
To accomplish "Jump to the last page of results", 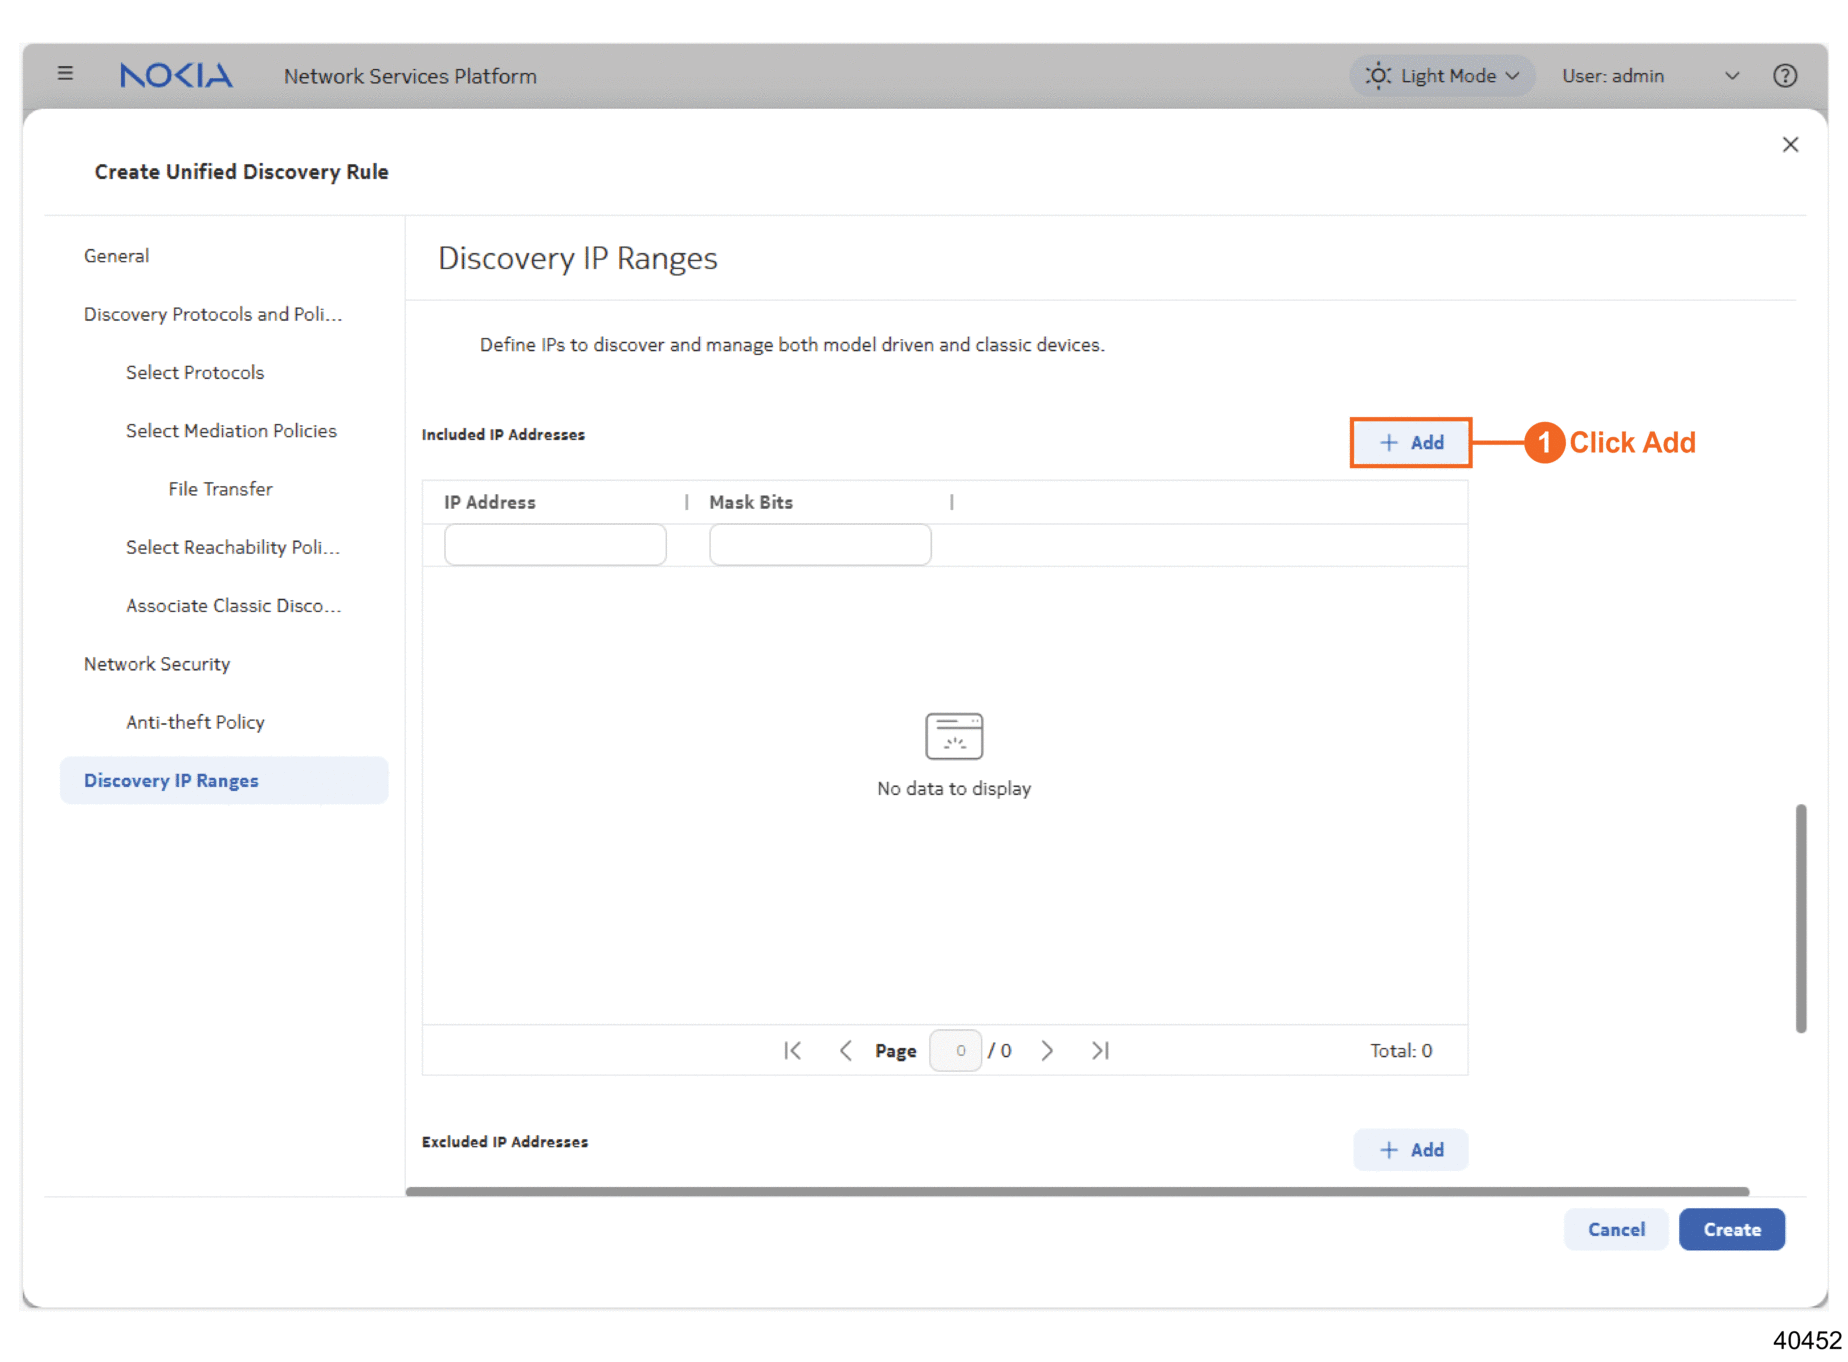I will pyautogui.click(x=1100, y=1050).
